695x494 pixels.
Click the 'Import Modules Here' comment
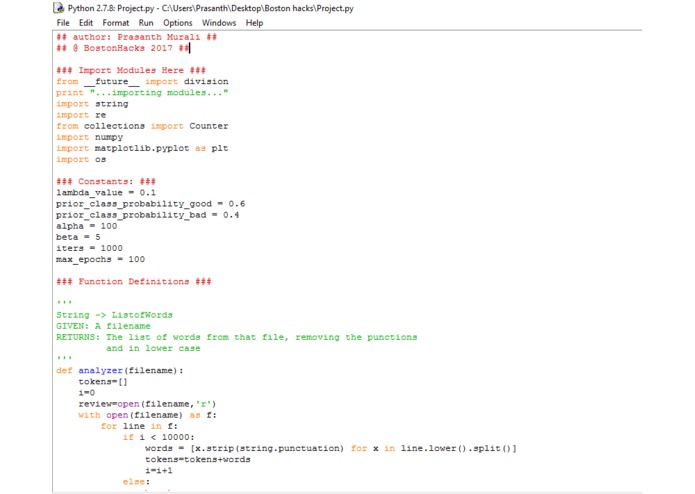click(x=131, y=70)
